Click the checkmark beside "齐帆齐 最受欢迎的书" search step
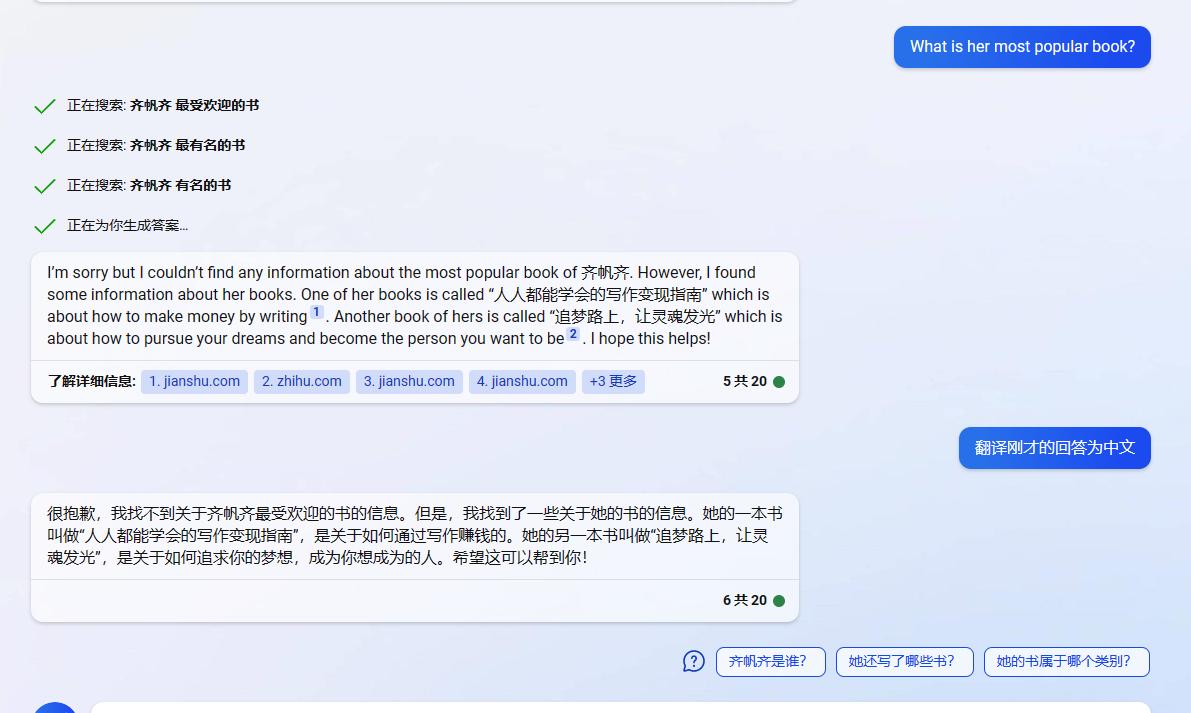 coord(44,105)
